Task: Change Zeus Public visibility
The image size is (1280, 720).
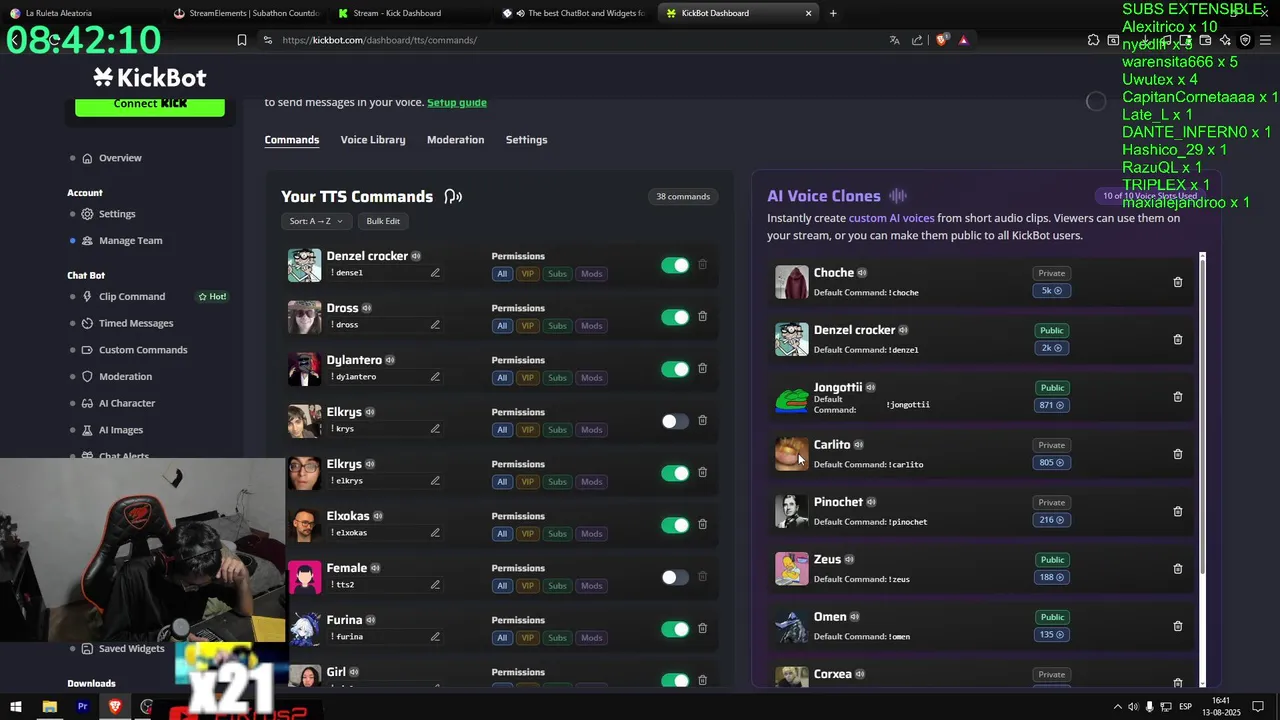Action: point(1051,560)
